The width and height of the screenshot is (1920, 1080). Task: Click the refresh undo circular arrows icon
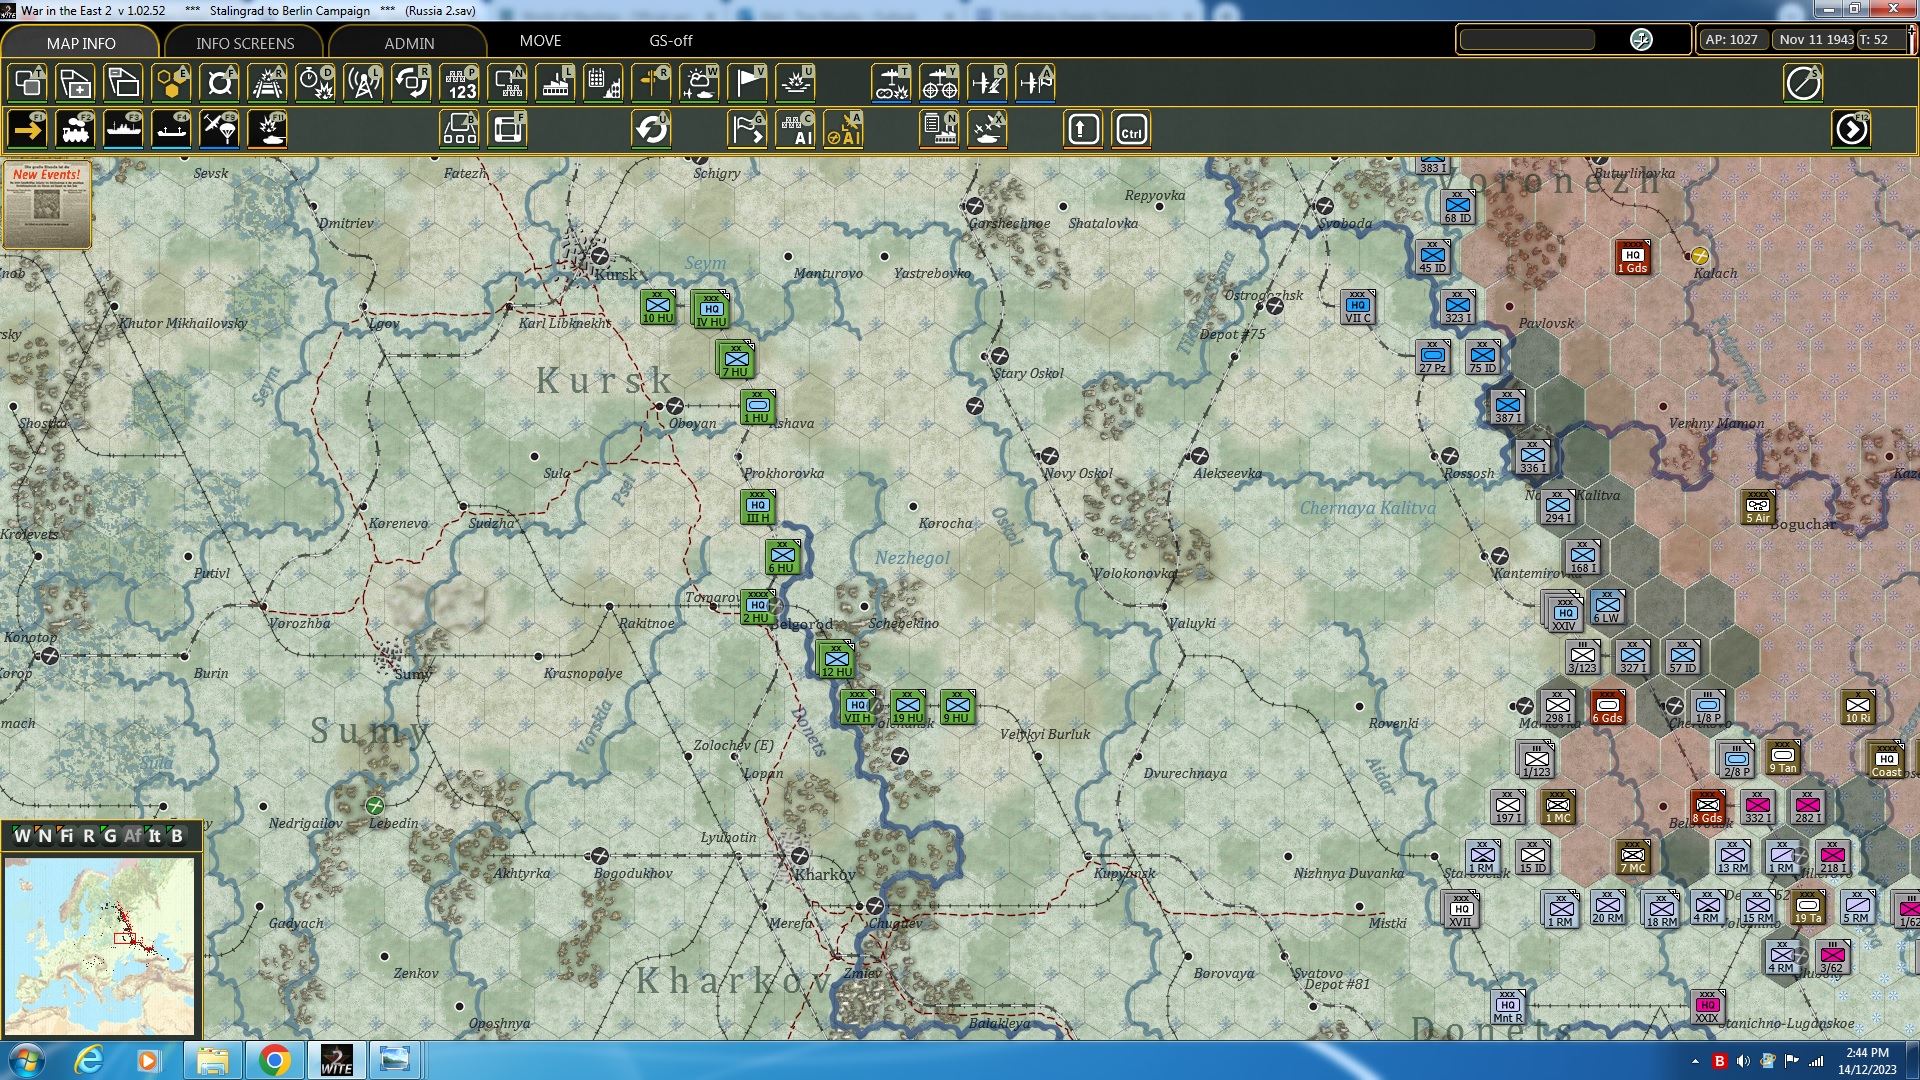[x=651, y=130]
